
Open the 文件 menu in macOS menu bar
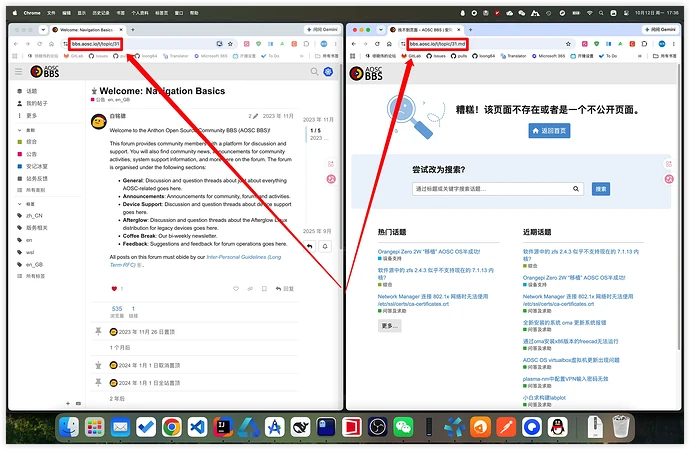tap(51, 13)
